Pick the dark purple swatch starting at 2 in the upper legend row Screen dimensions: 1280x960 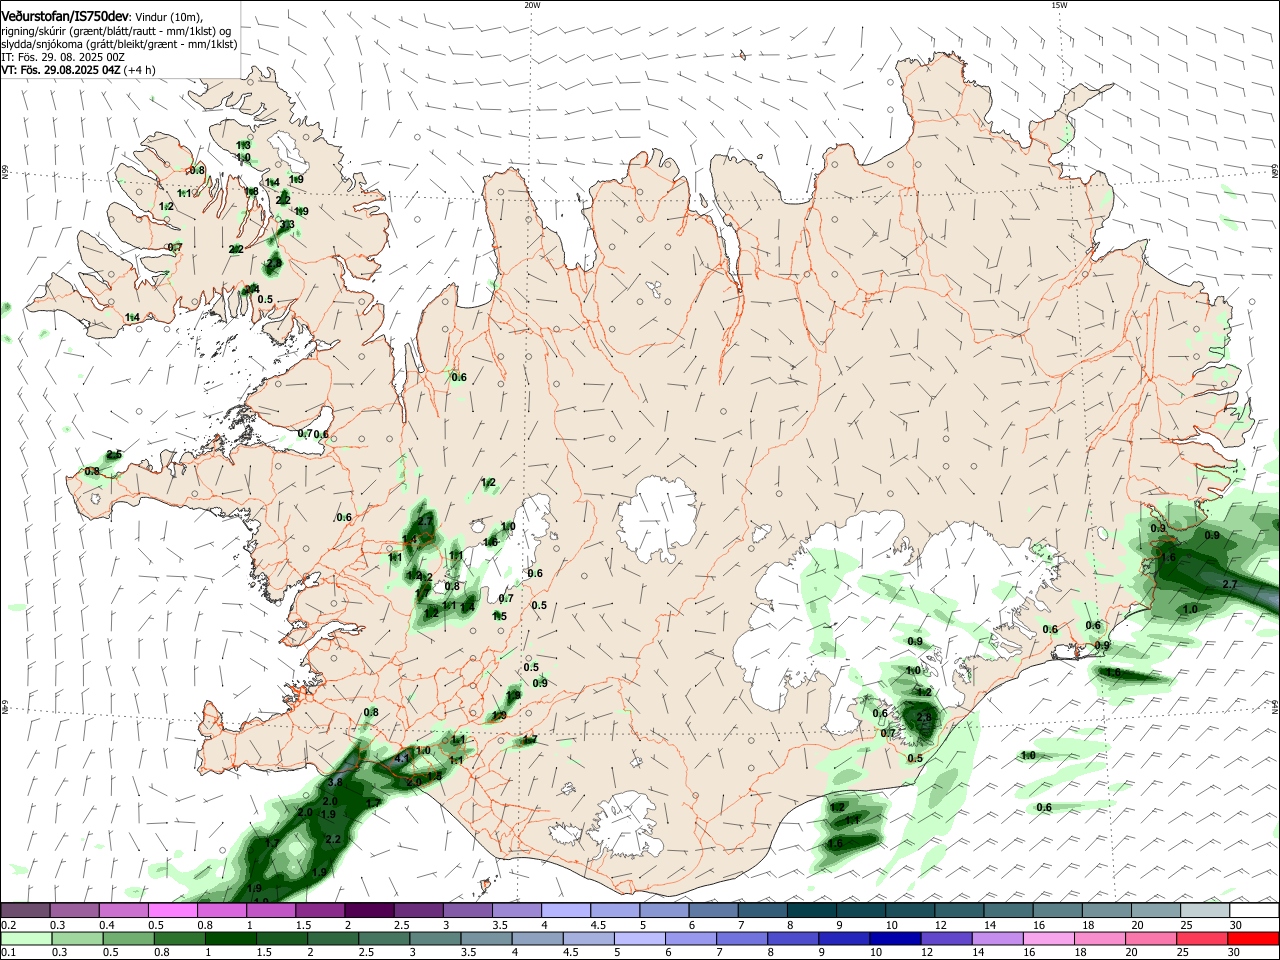pos(368,911)
